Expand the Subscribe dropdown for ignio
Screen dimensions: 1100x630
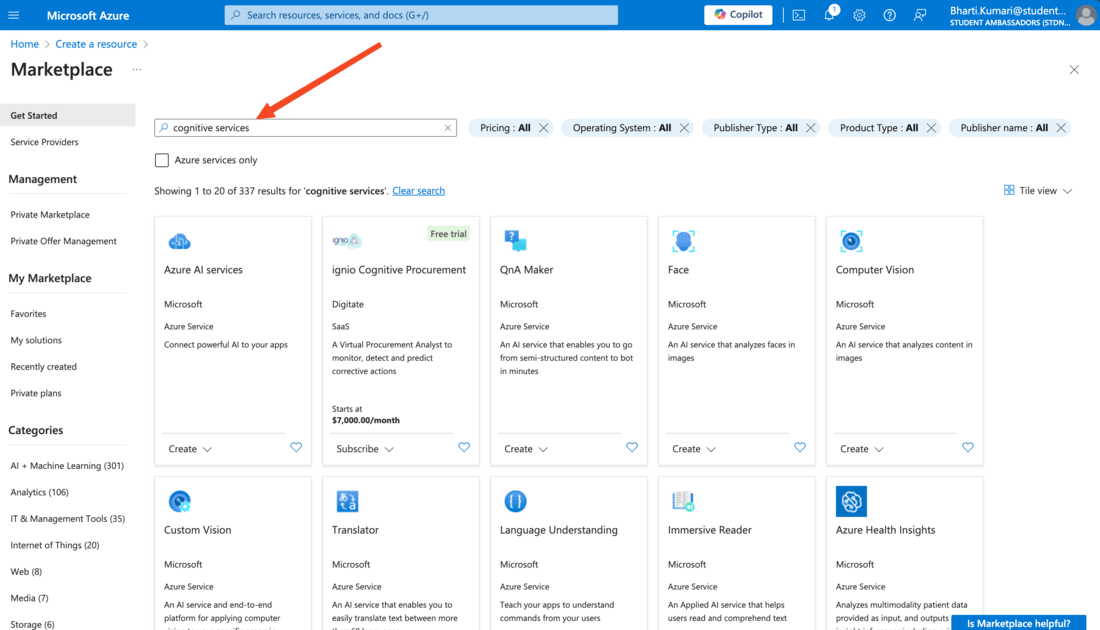(x=365, y=449)
